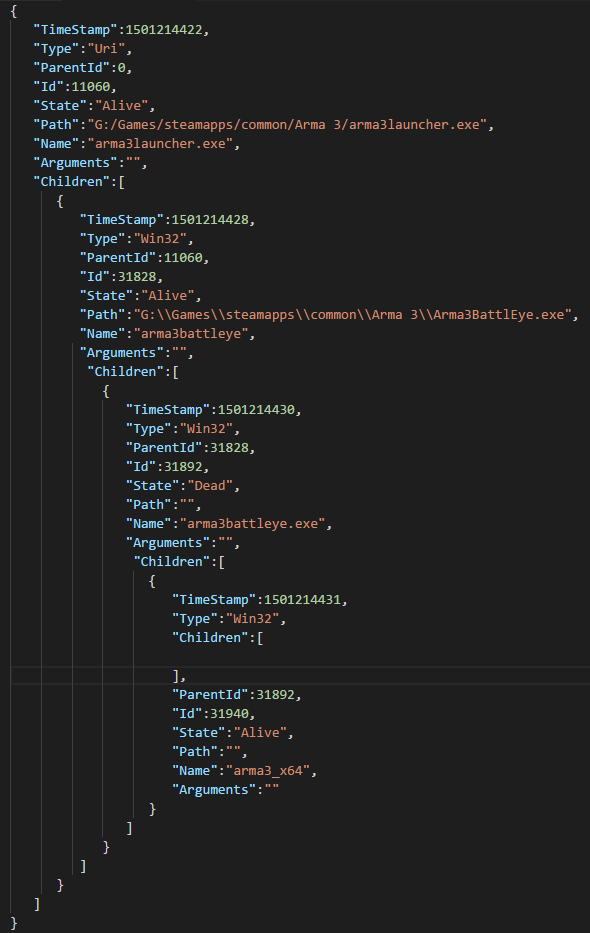This screenshot has height=933, width=590.
Task: Click the TimeStamp value 1501214431
Action: point(302,599)
